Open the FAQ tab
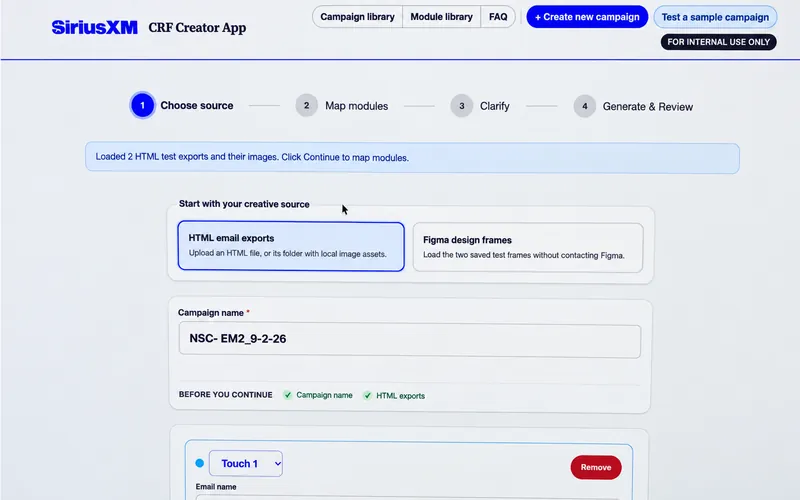The width and height of the screenshot is (800, 500). pos(498,17)
